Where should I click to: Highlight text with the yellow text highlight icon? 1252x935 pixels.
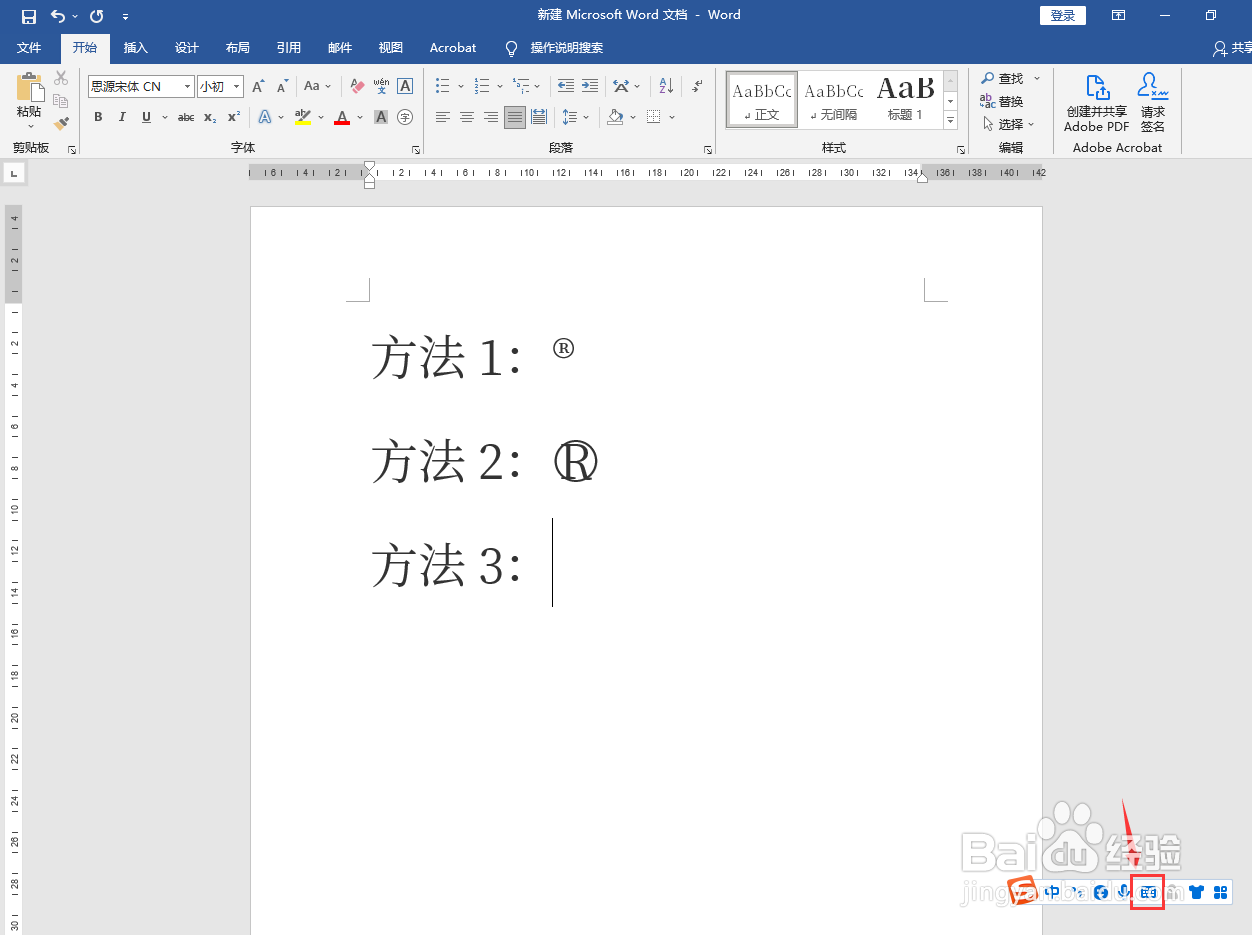tap(301, 117)
